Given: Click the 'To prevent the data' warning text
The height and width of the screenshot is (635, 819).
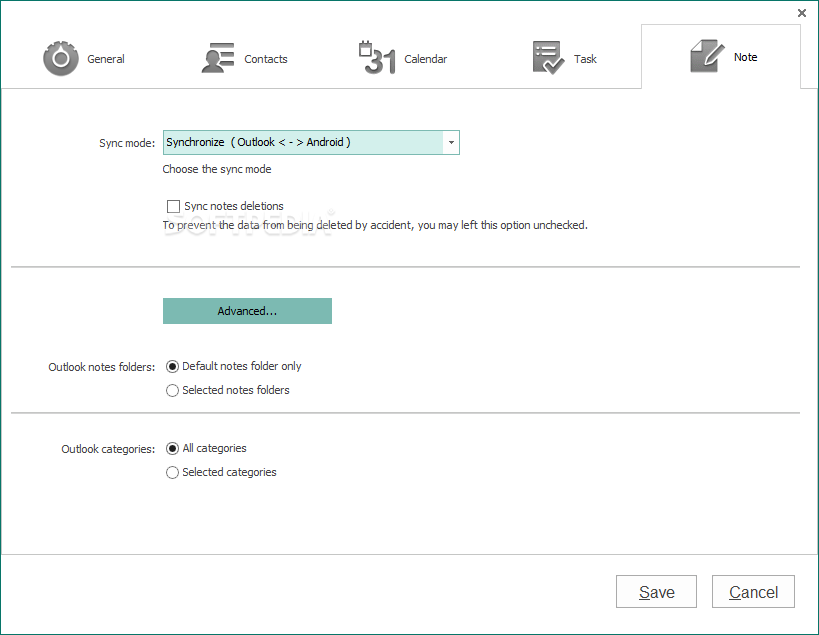Looking at the screenshot, I should 375,225.
